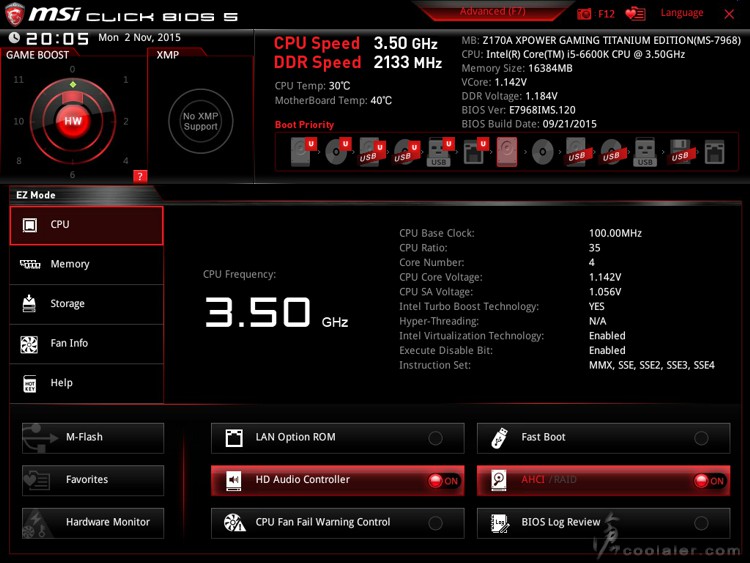The image size is (750, 563).
Task: Select the UEFI USB hard disk boot icon
Action: [x=372, y=152]
